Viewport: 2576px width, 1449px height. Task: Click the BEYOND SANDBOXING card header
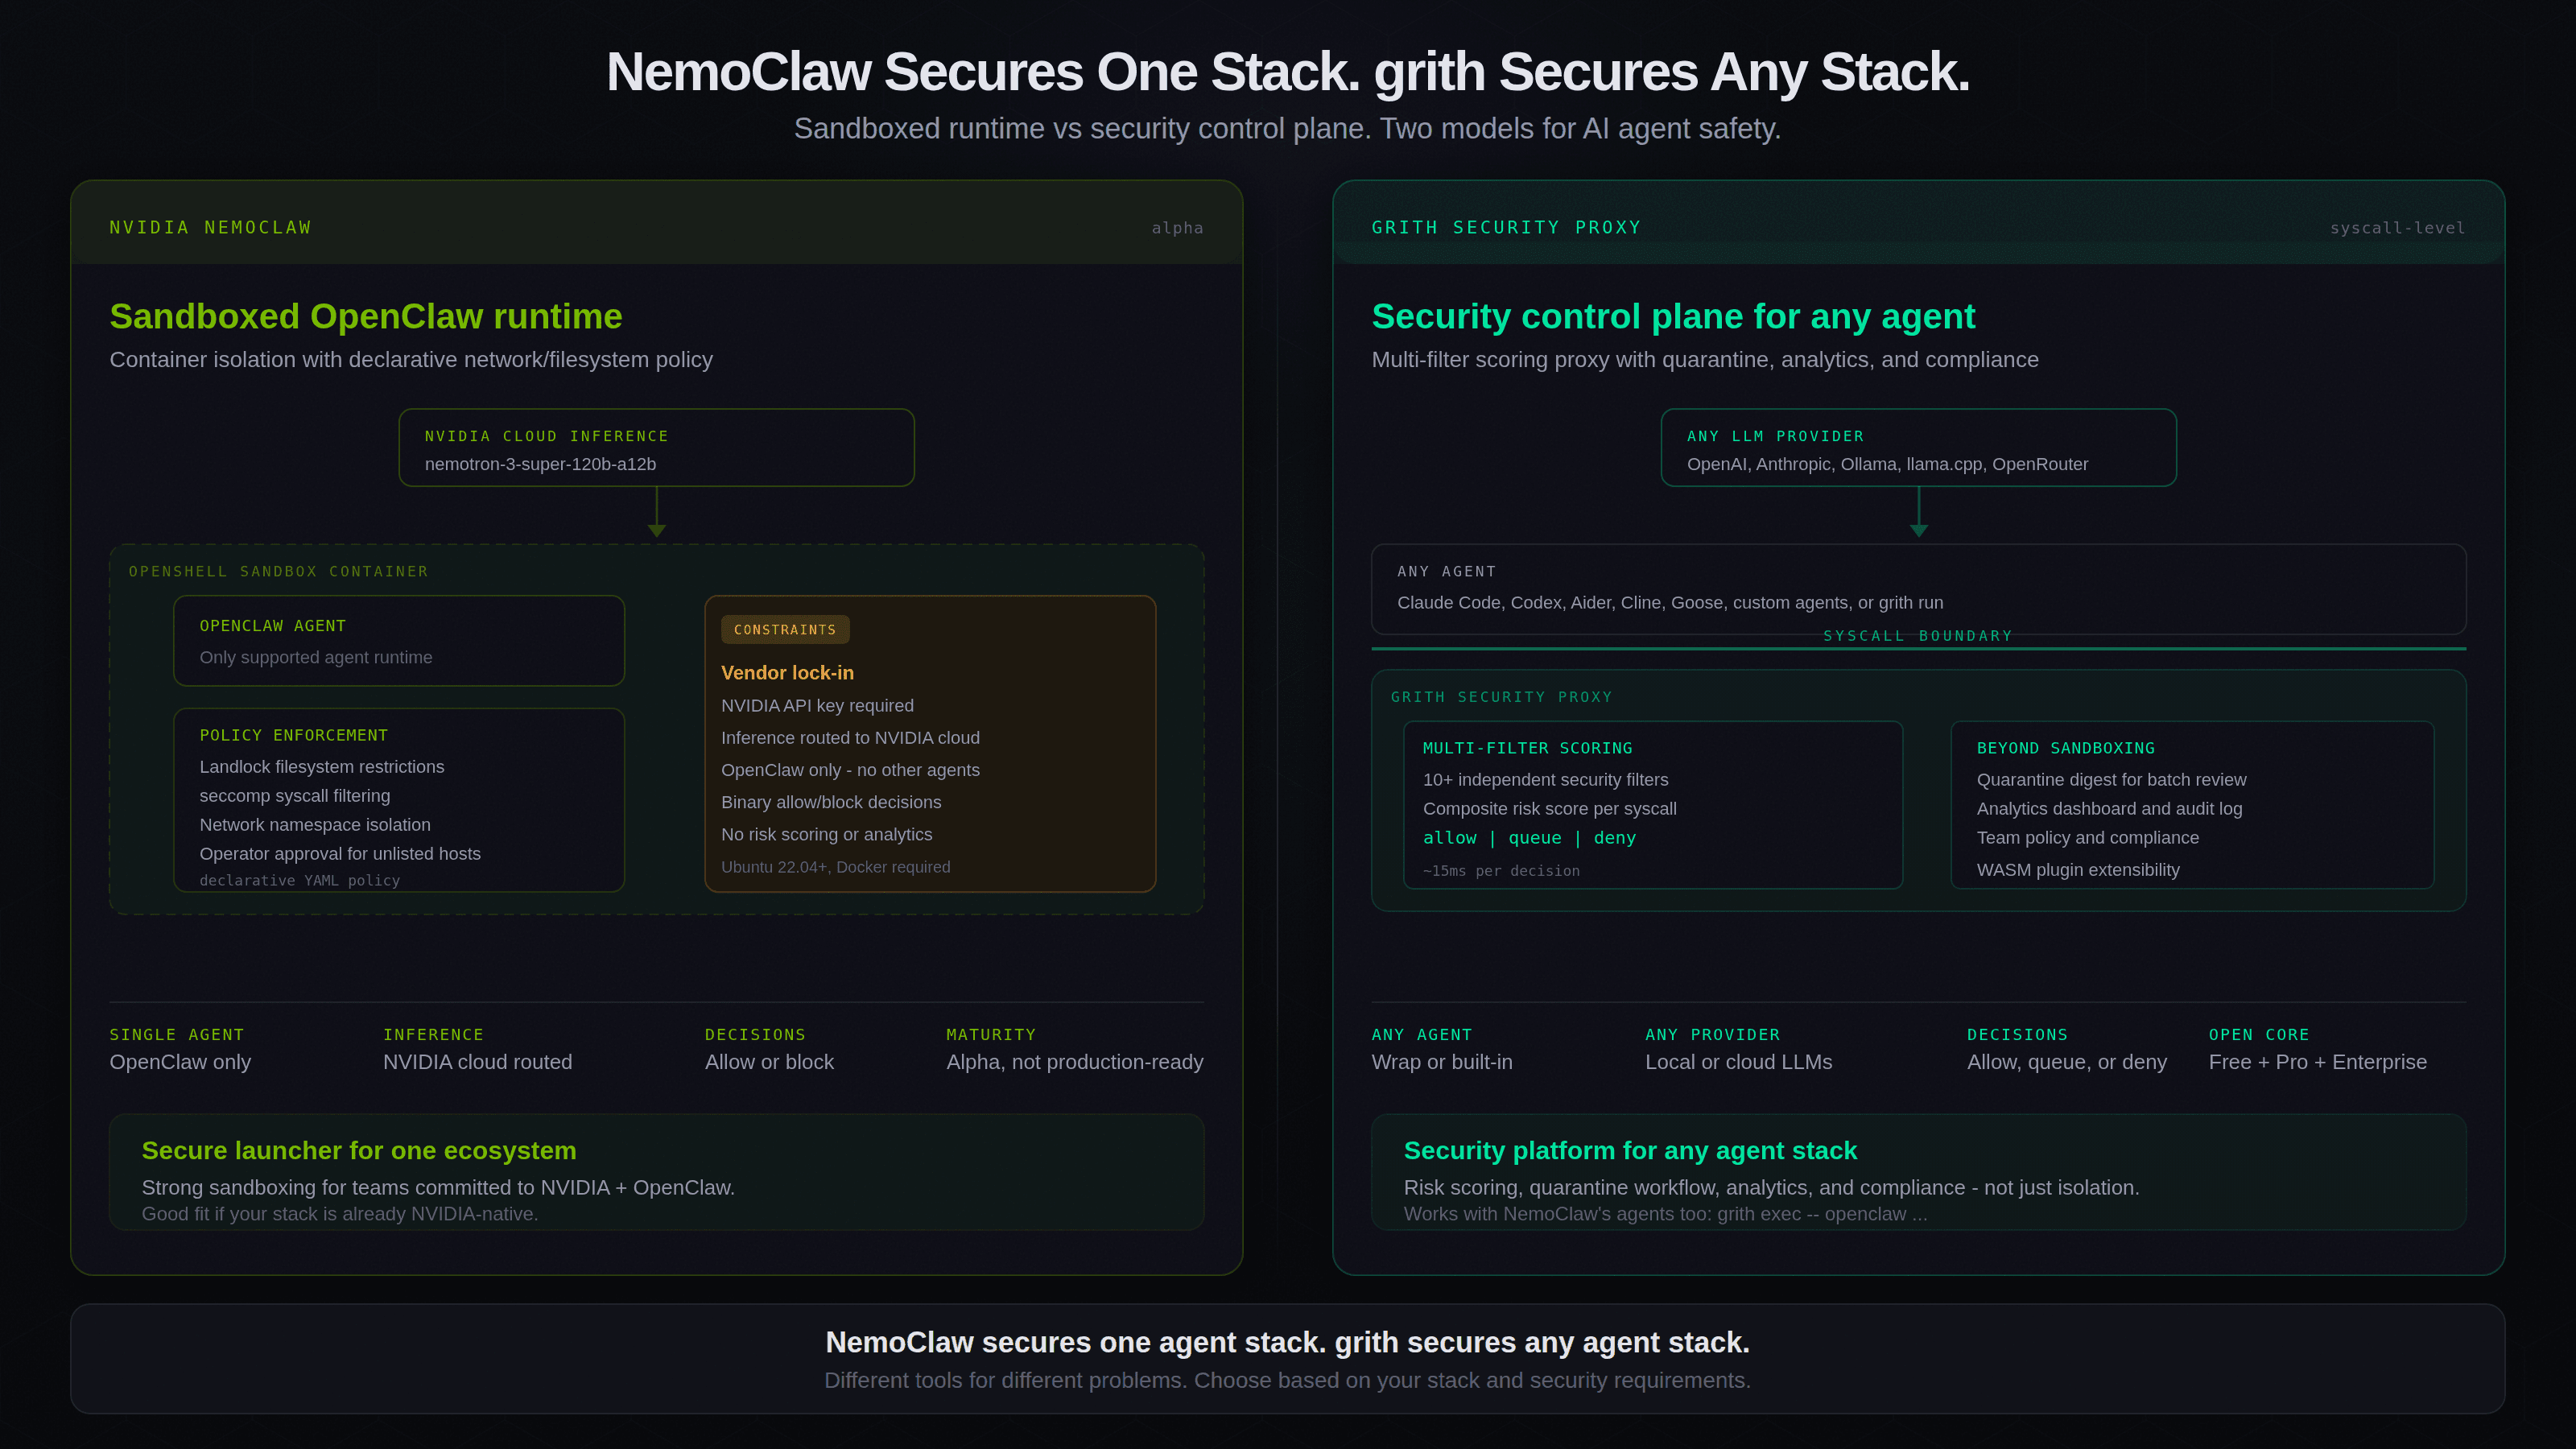pyautogui.click(x=2066, y=748)
